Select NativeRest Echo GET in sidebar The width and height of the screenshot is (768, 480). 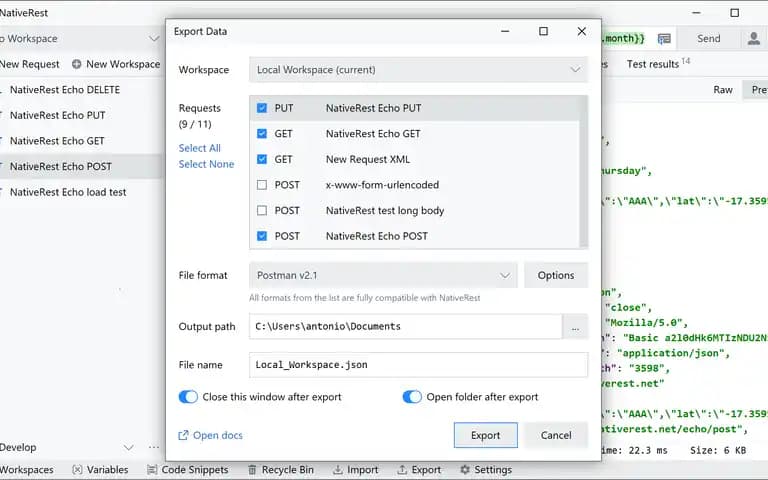[81, 141]
